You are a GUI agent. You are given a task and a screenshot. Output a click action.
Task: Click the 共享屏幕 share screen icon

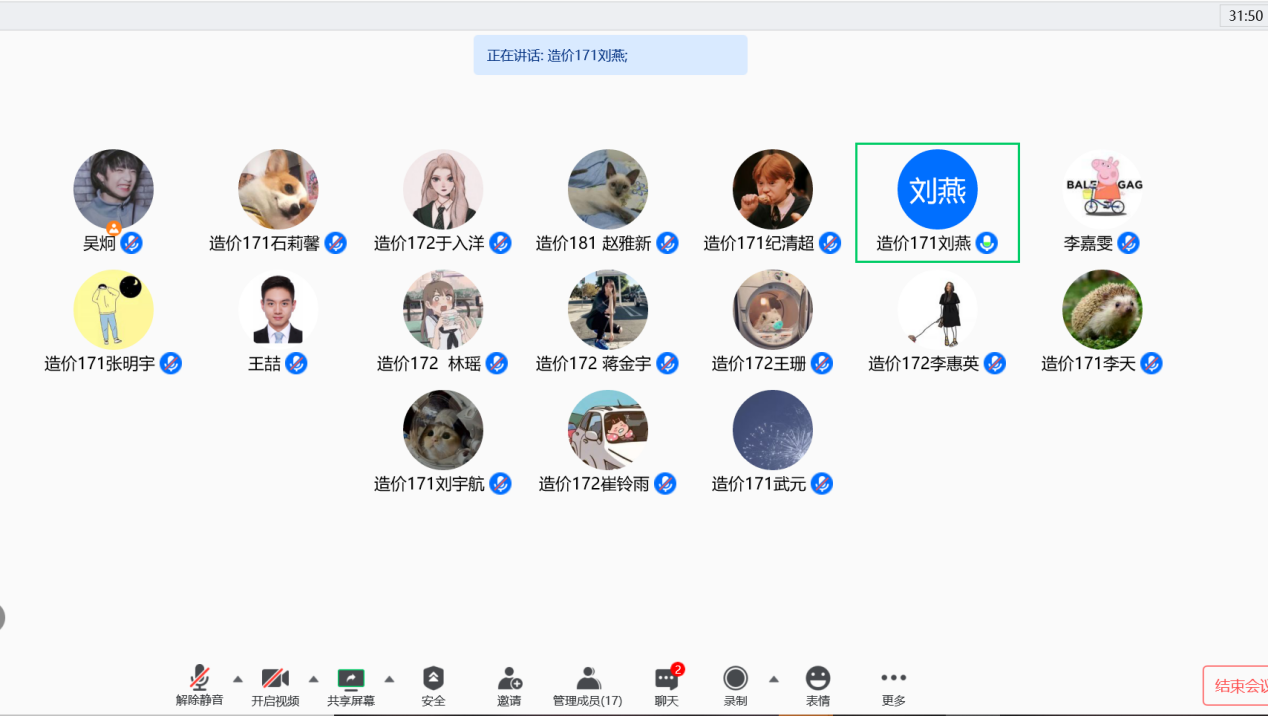click(351, 680)
